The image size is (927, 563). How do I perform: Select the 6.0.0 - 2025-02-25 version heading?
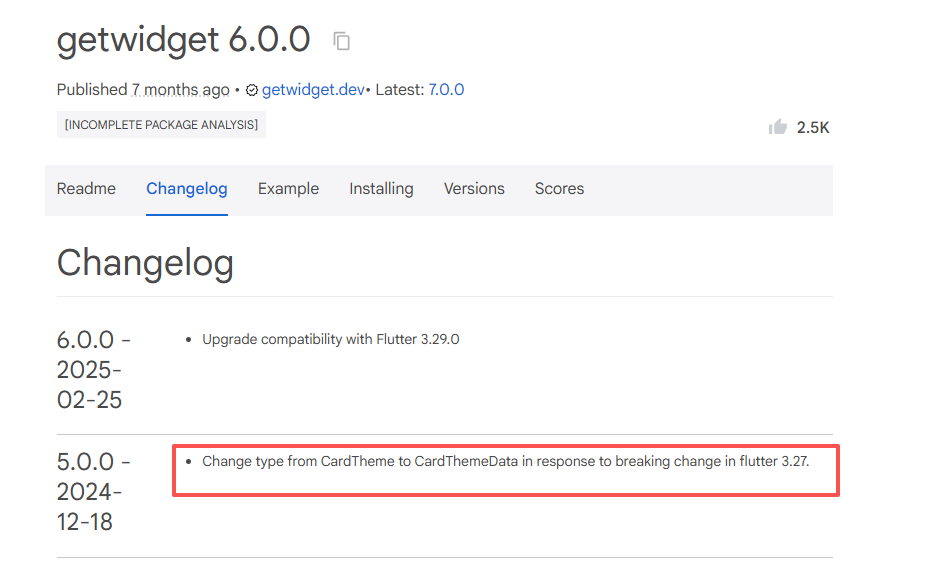pyautogui.click(x=94, y=369)
